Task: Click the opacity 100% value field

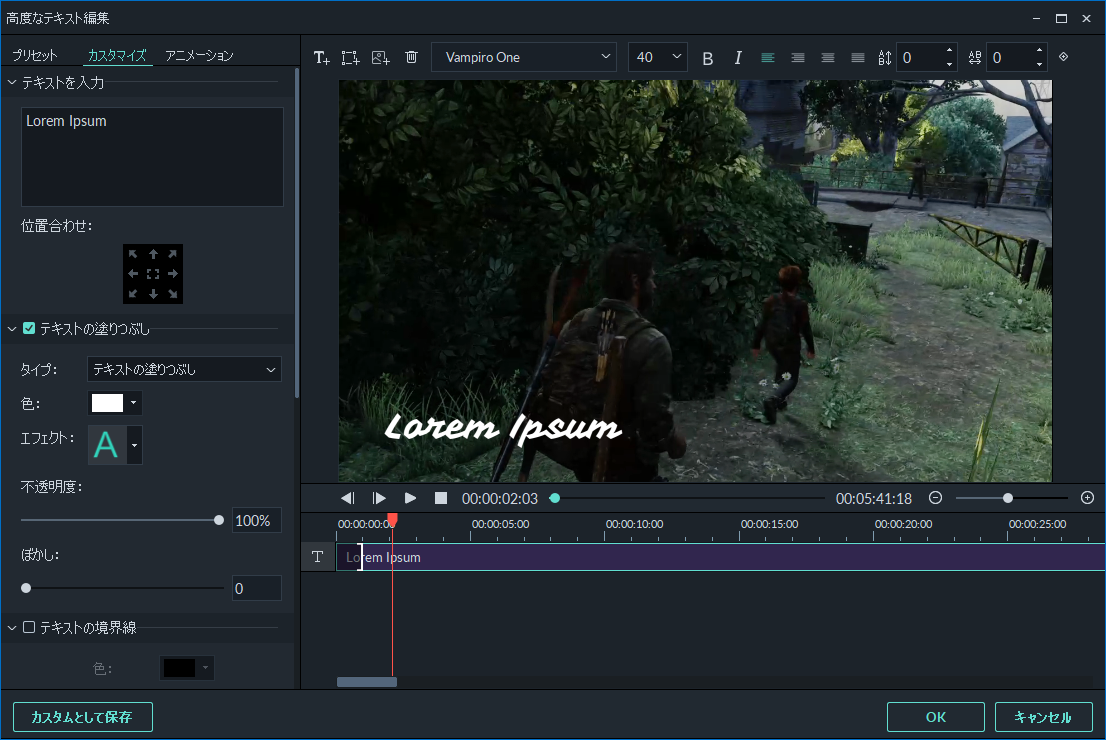Action: pyautogui.click(x=257, y=520)
